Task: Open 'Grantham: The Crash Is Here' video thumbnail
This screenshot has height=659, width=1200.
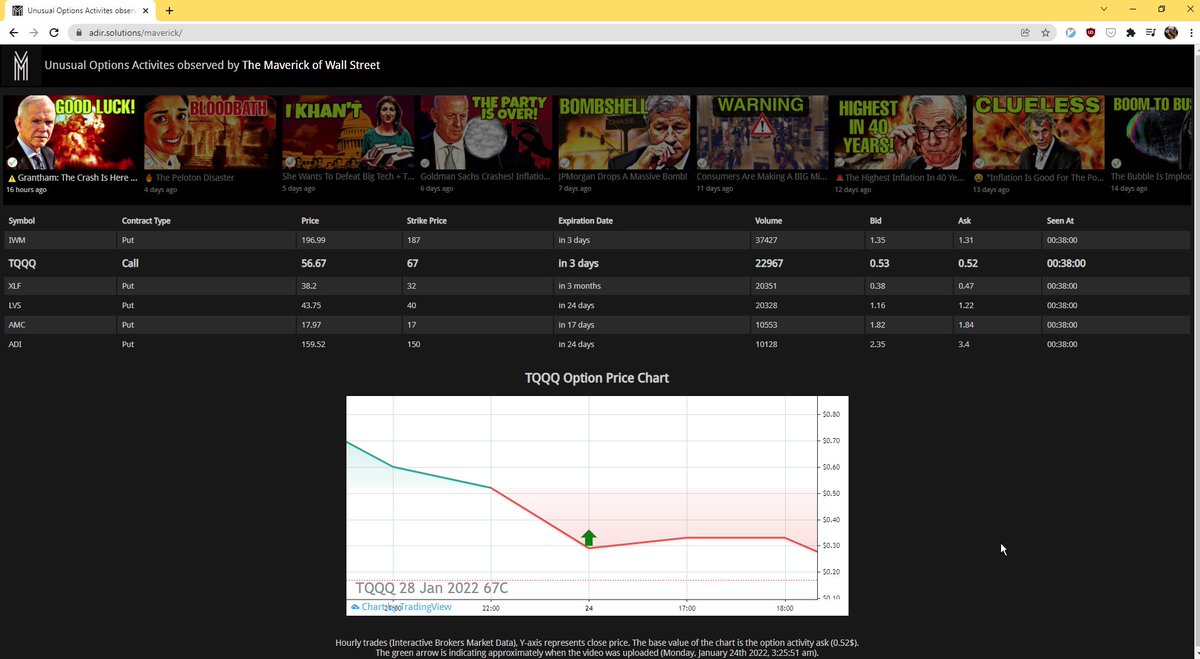Action: [x=69, y=133]
